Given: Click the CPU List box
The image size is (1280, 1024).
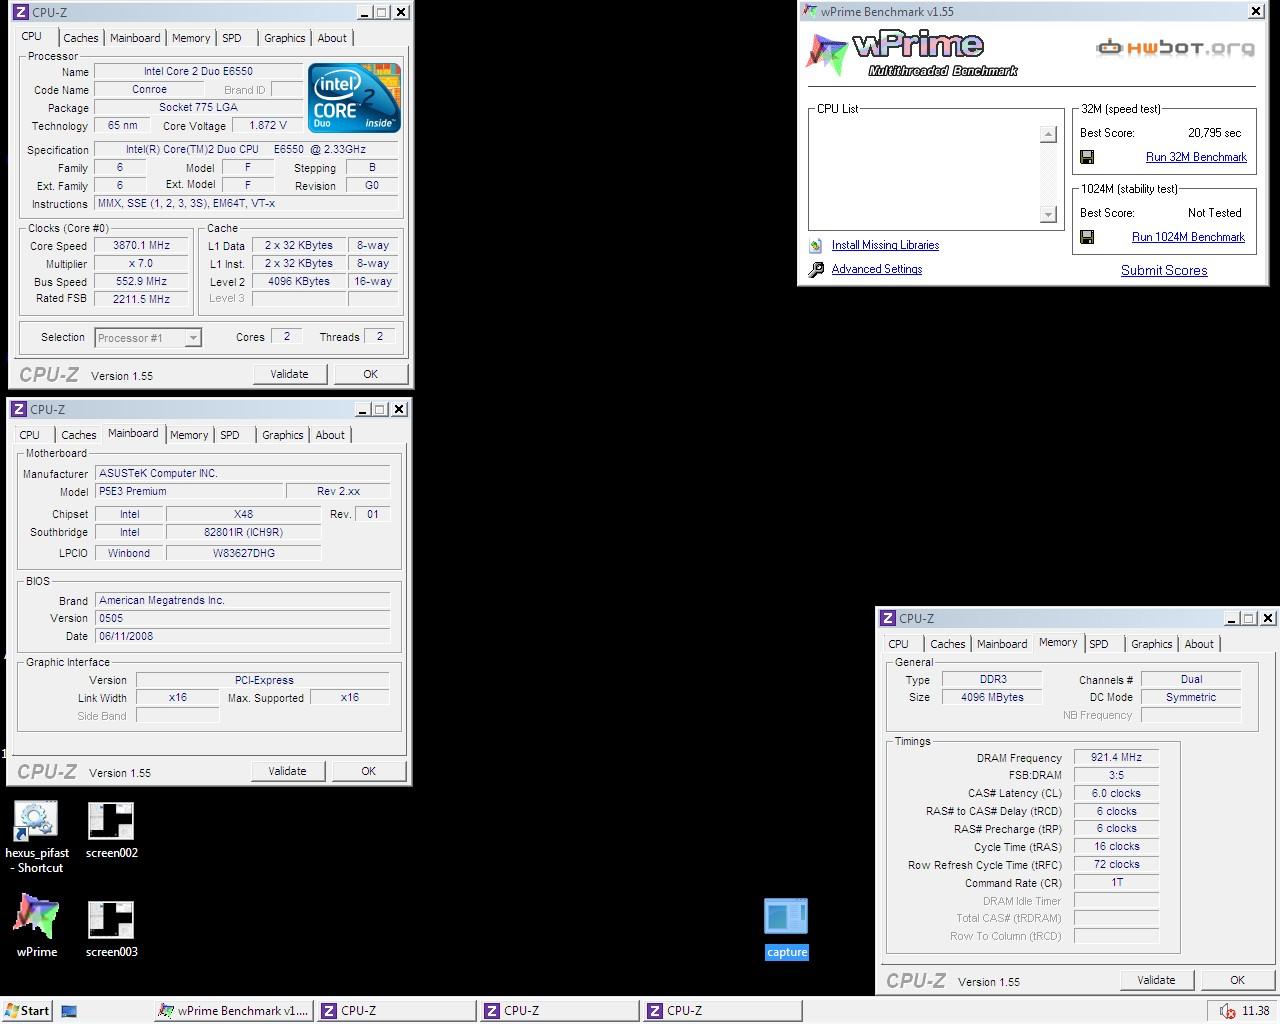Looking at the screenshot, I should coord(935,170).
